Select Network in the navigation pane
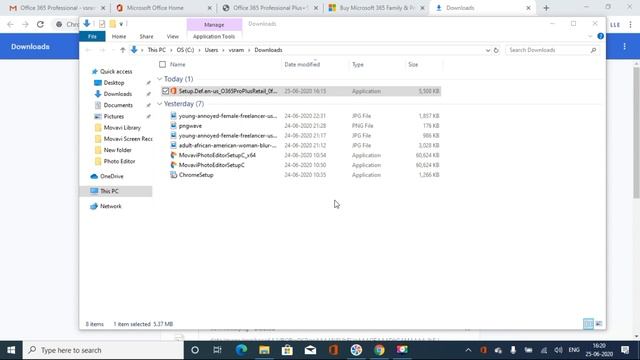 pyautogui.click(x=111, y=206)
